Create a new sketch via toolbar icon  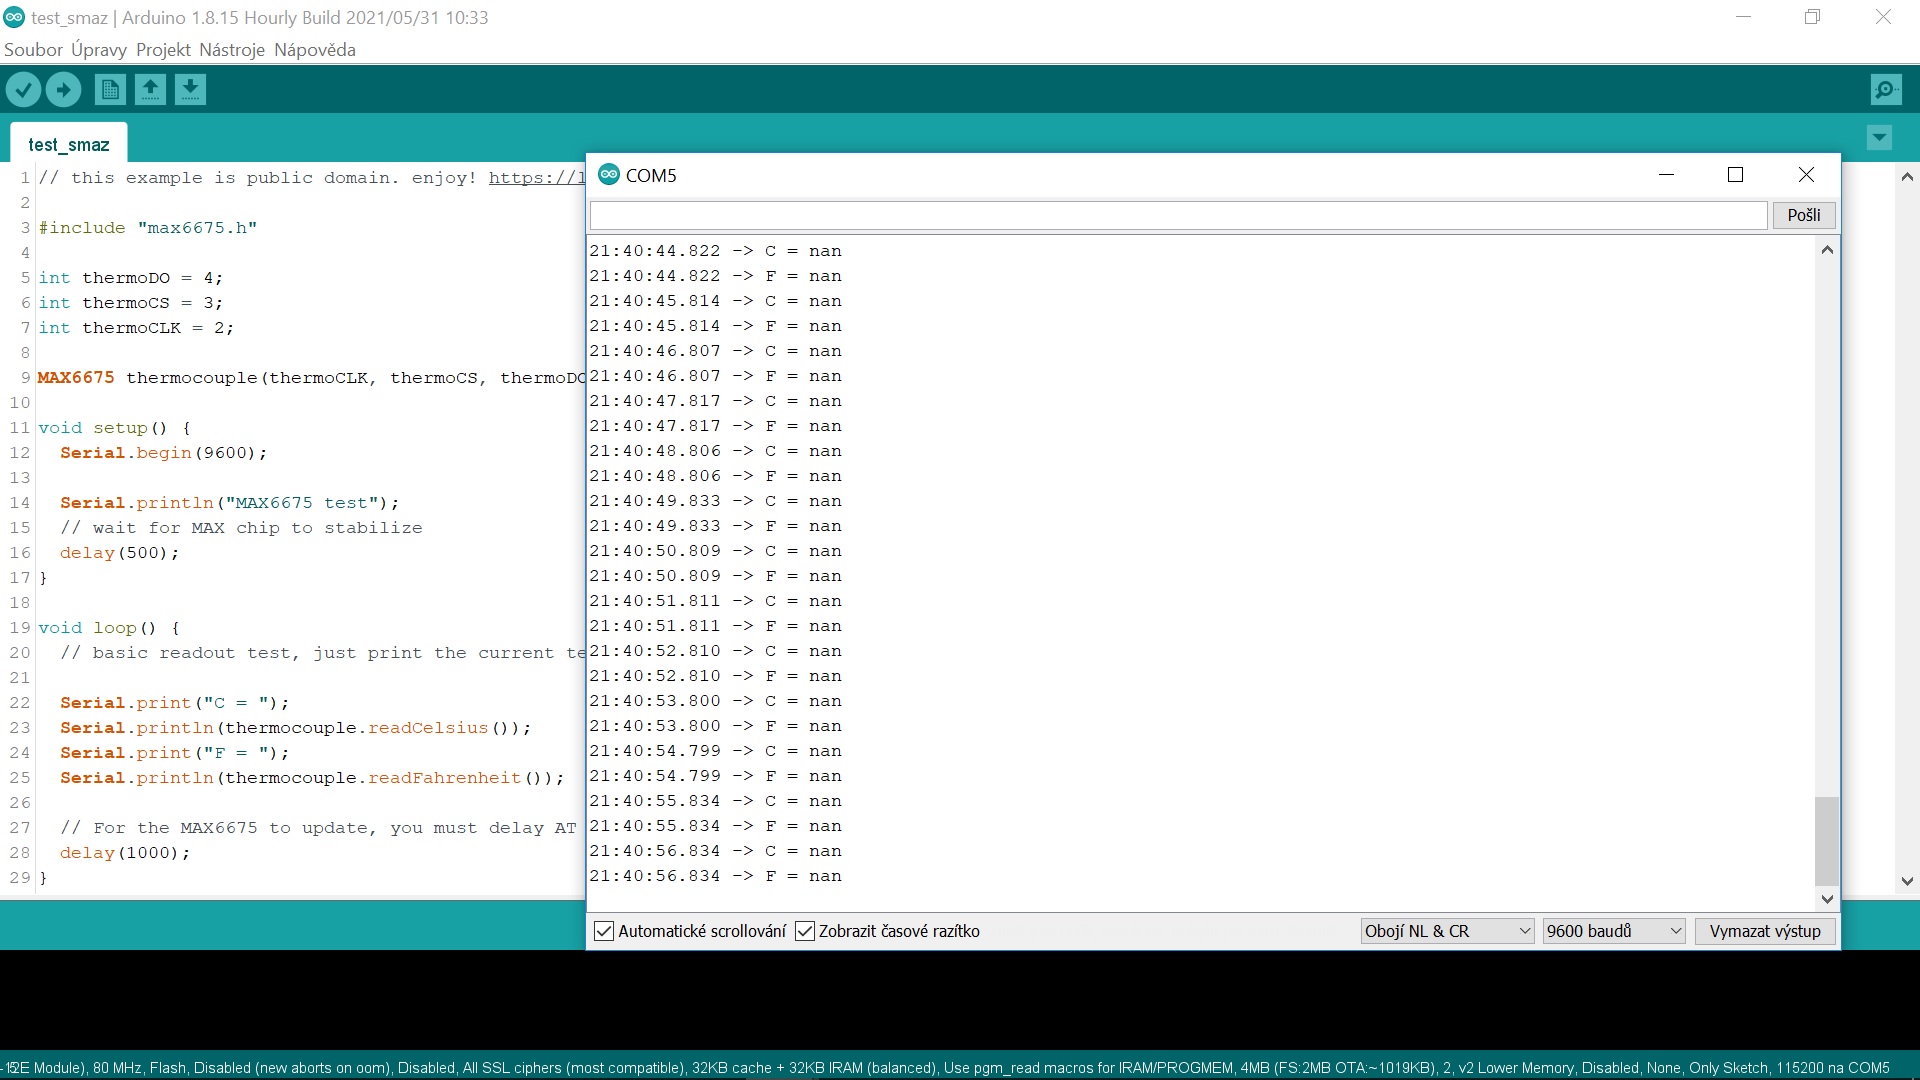tap(110, 90)
